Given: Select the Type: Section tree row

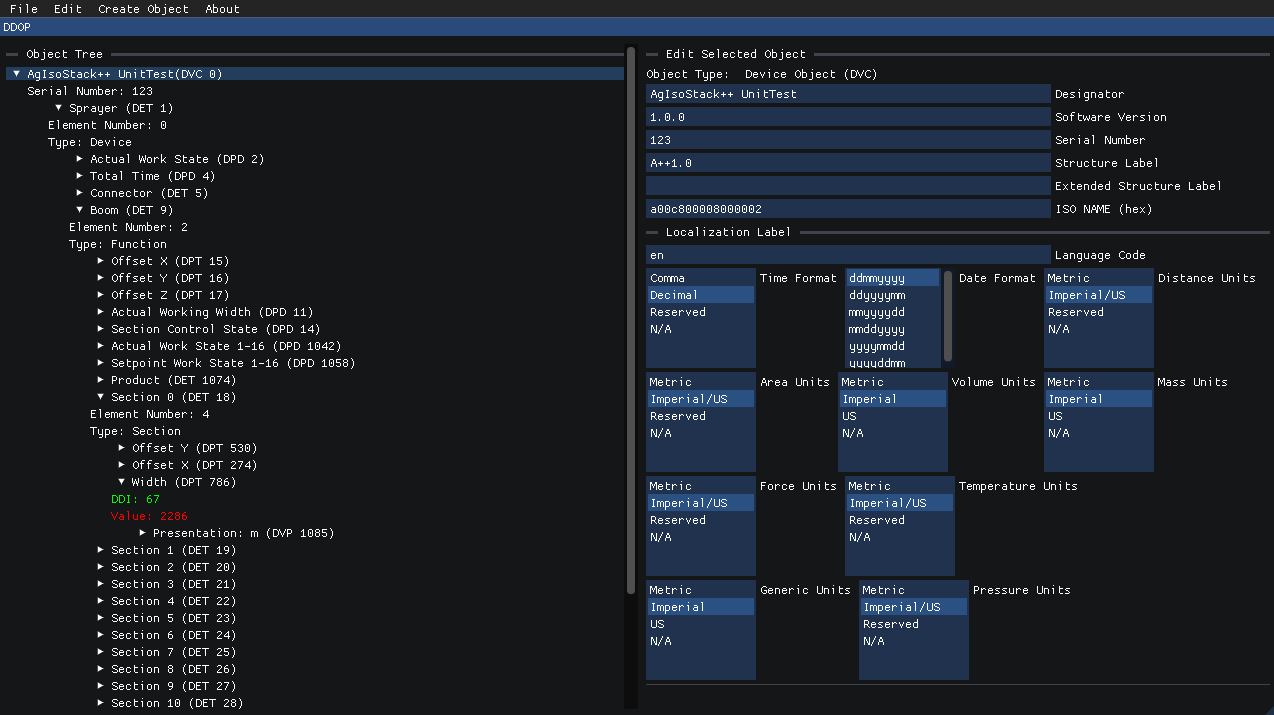Looking at the screenshot, I should [135, 431].
